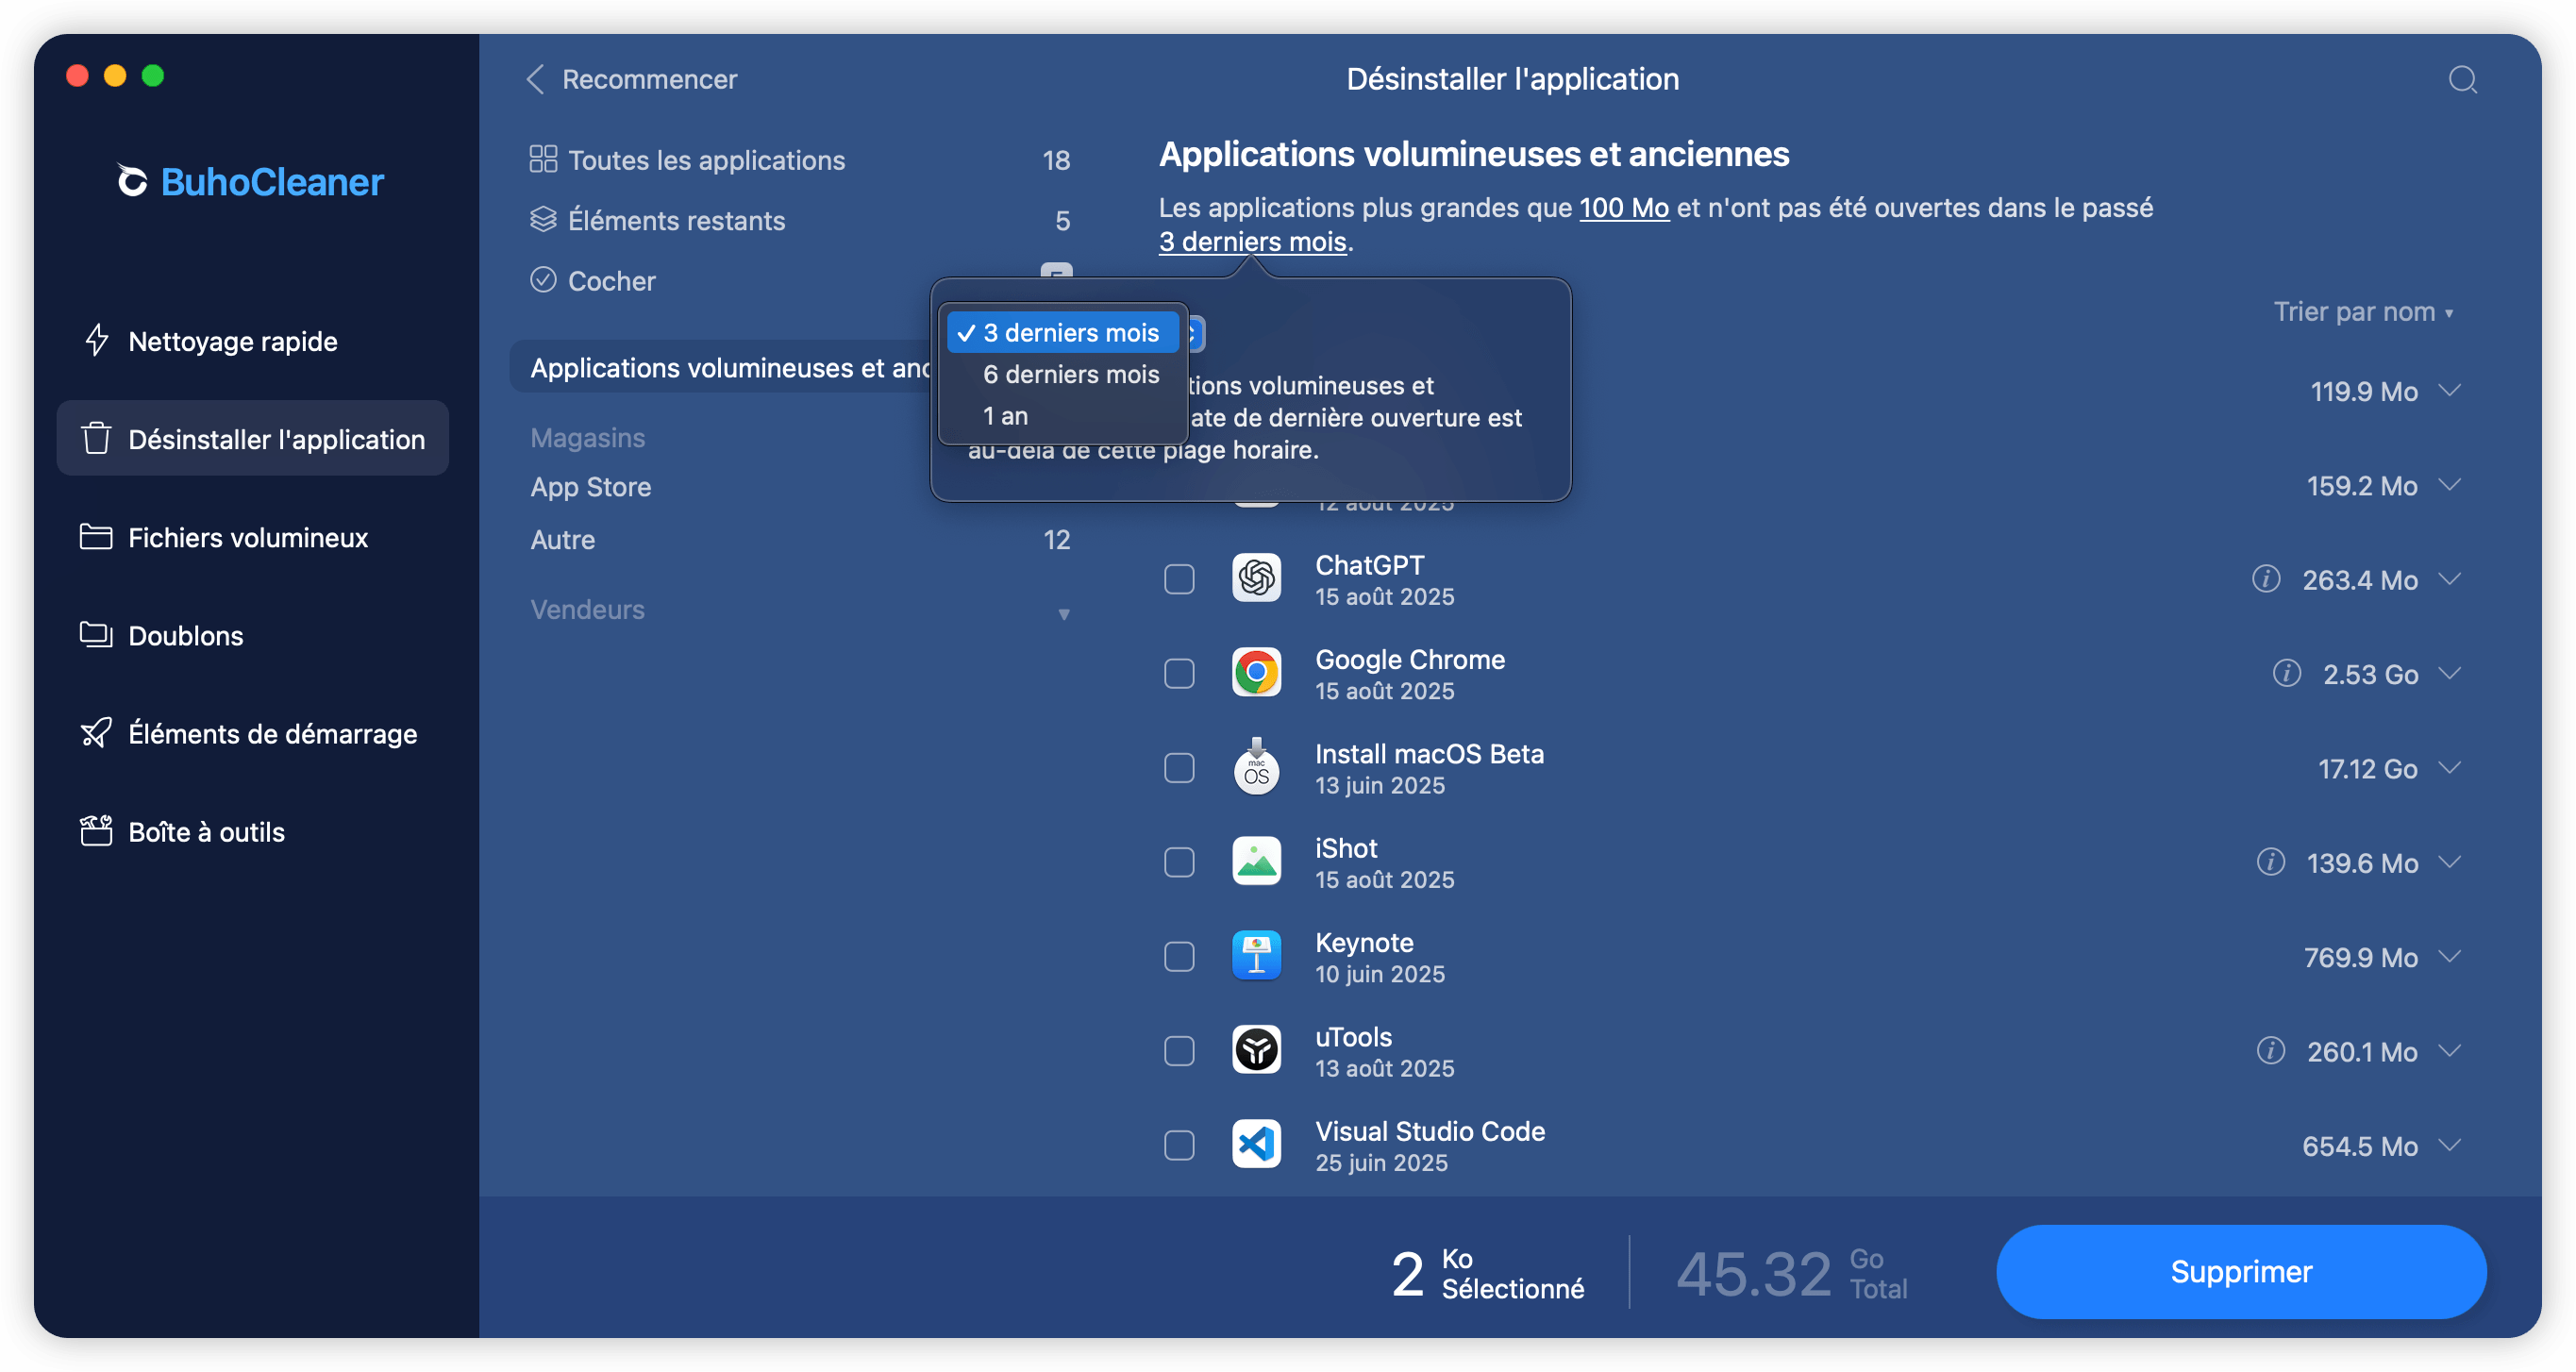Click the Doublons duplicate folders icon

point(96,635)
